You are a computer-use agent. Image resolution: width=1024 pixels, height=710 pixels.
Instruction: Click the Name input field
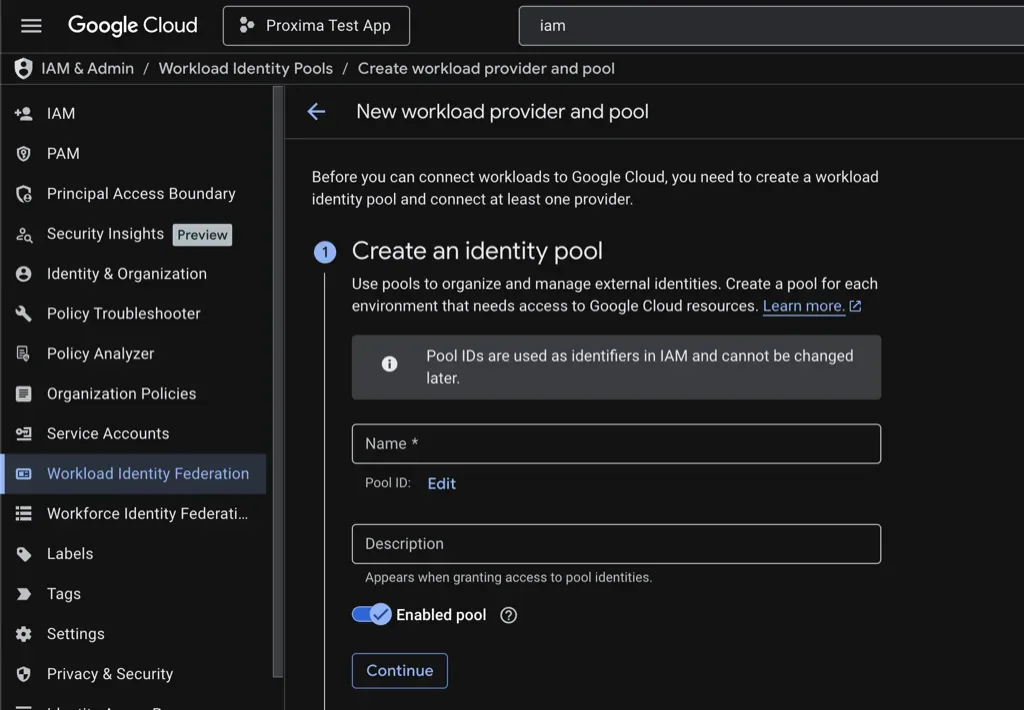615,443
